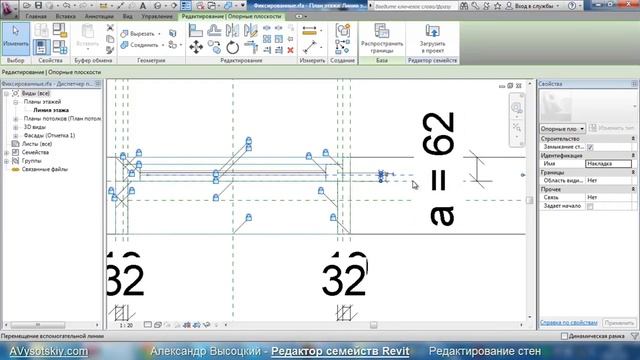Click the keyword search box in title bar
Image resolution: width=640 pixels, height=360 pixels.
(415, 6)
